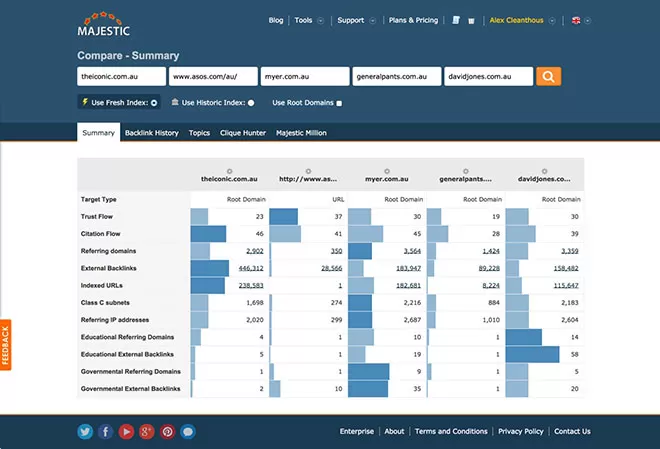
Task: Click the myer.com.au column header
Action: (387, 179)
